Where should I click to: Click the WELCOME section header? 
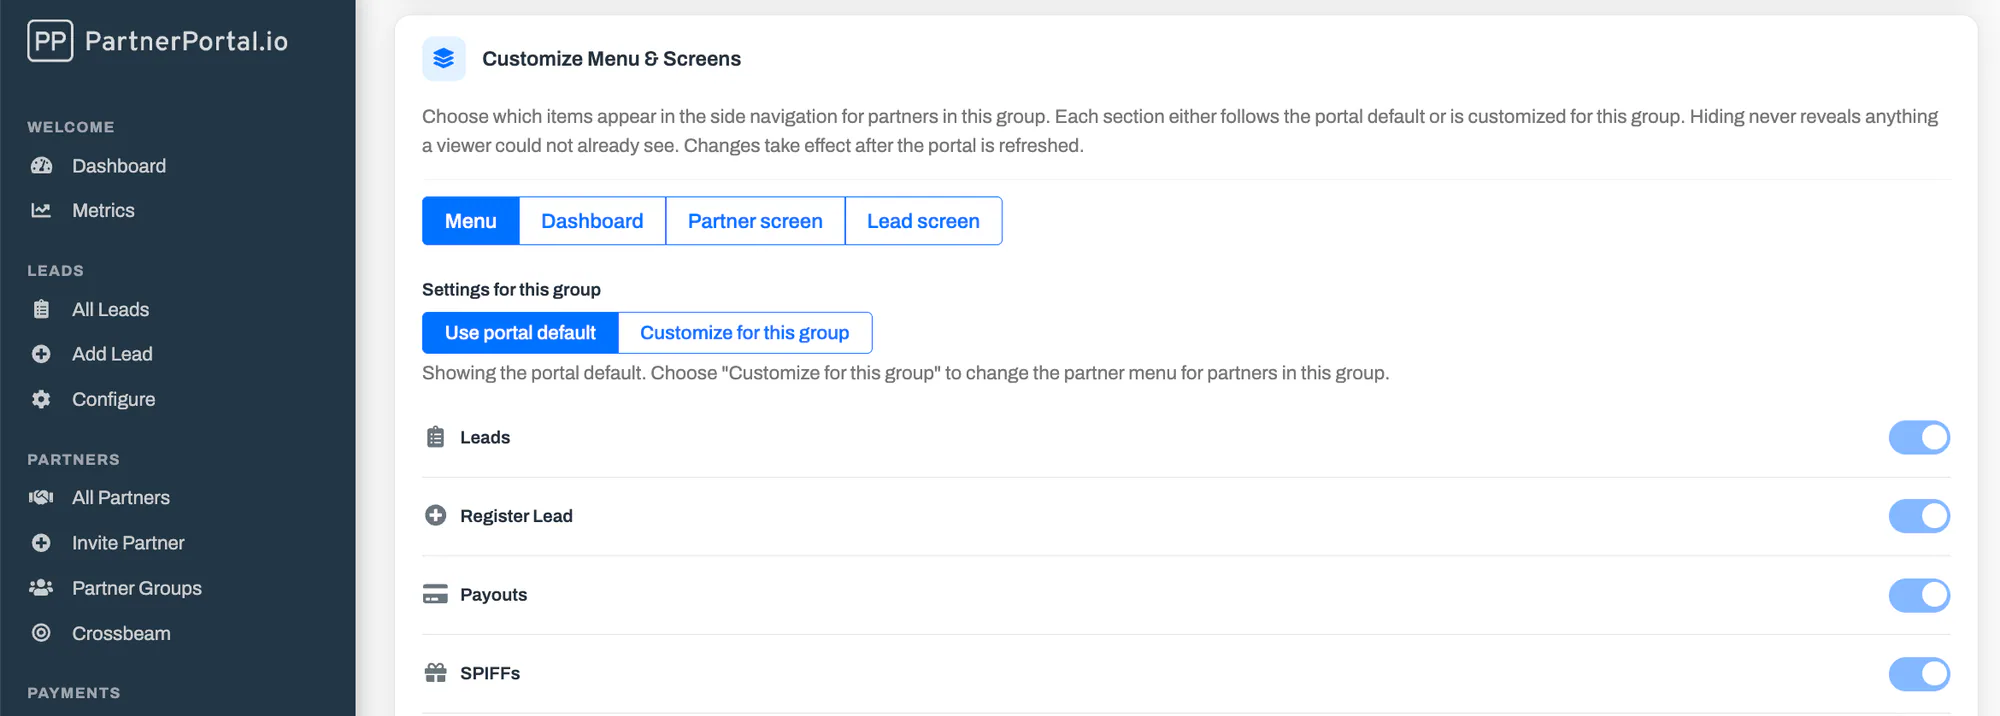point(71,127)
